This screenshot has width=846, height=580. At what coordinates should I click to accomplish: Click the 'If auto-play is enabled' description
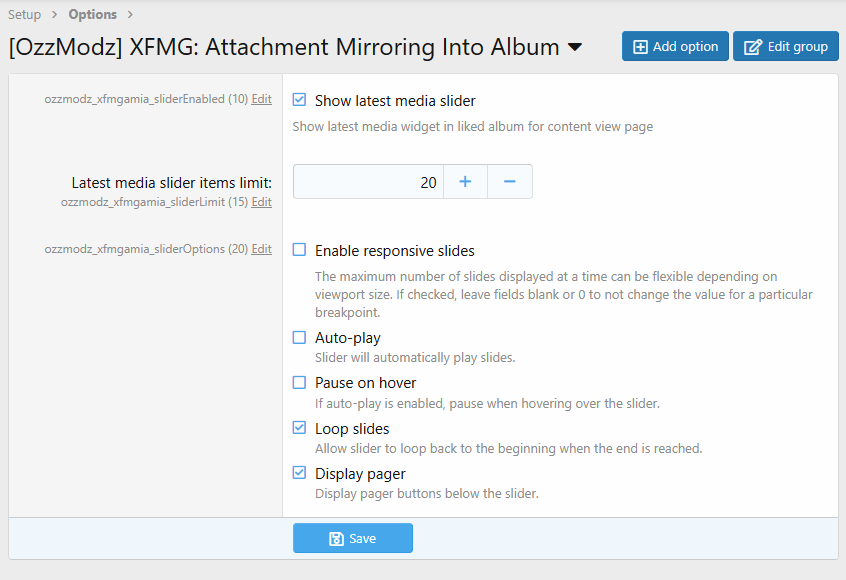point(487,404)
